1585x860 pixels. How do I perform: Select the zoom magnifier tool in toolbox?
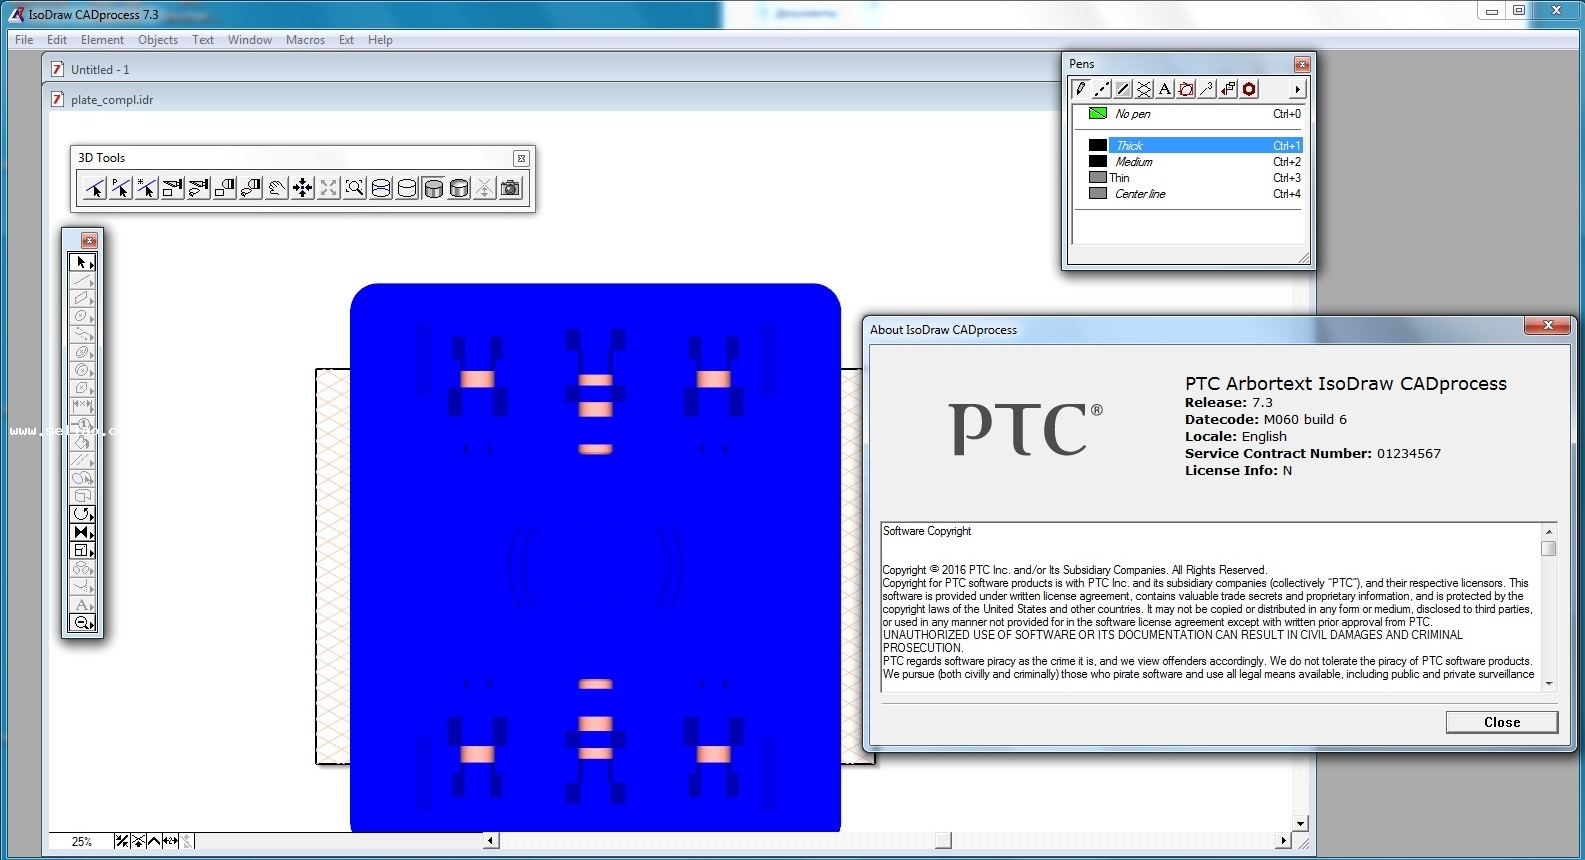pyautogui.click(x=82, y=623)
